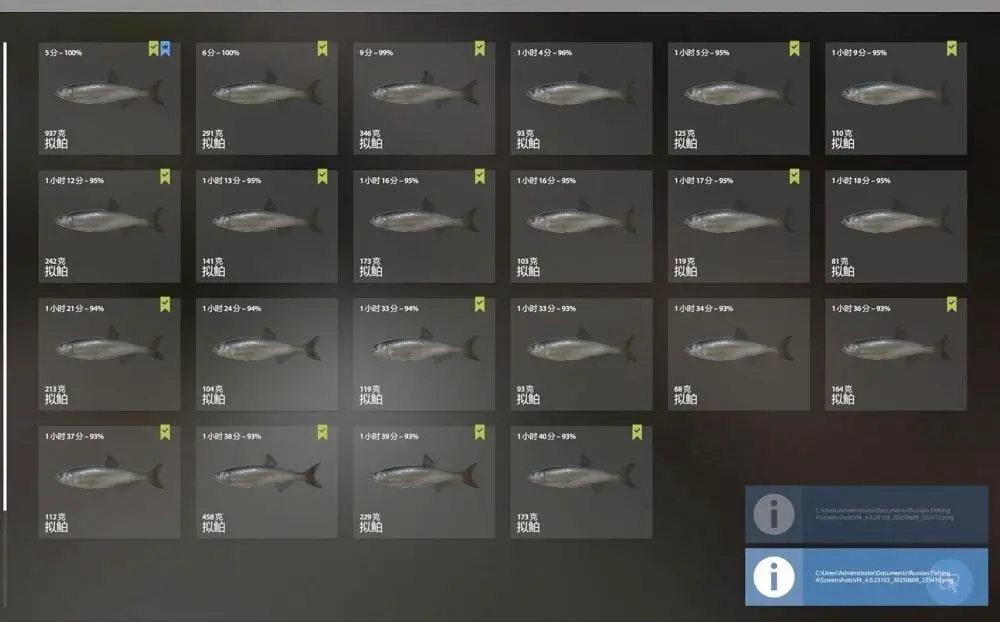1000x622 pixels.
Task: Click the green check mark on 242克 card
Action: (x=165, y=176)
